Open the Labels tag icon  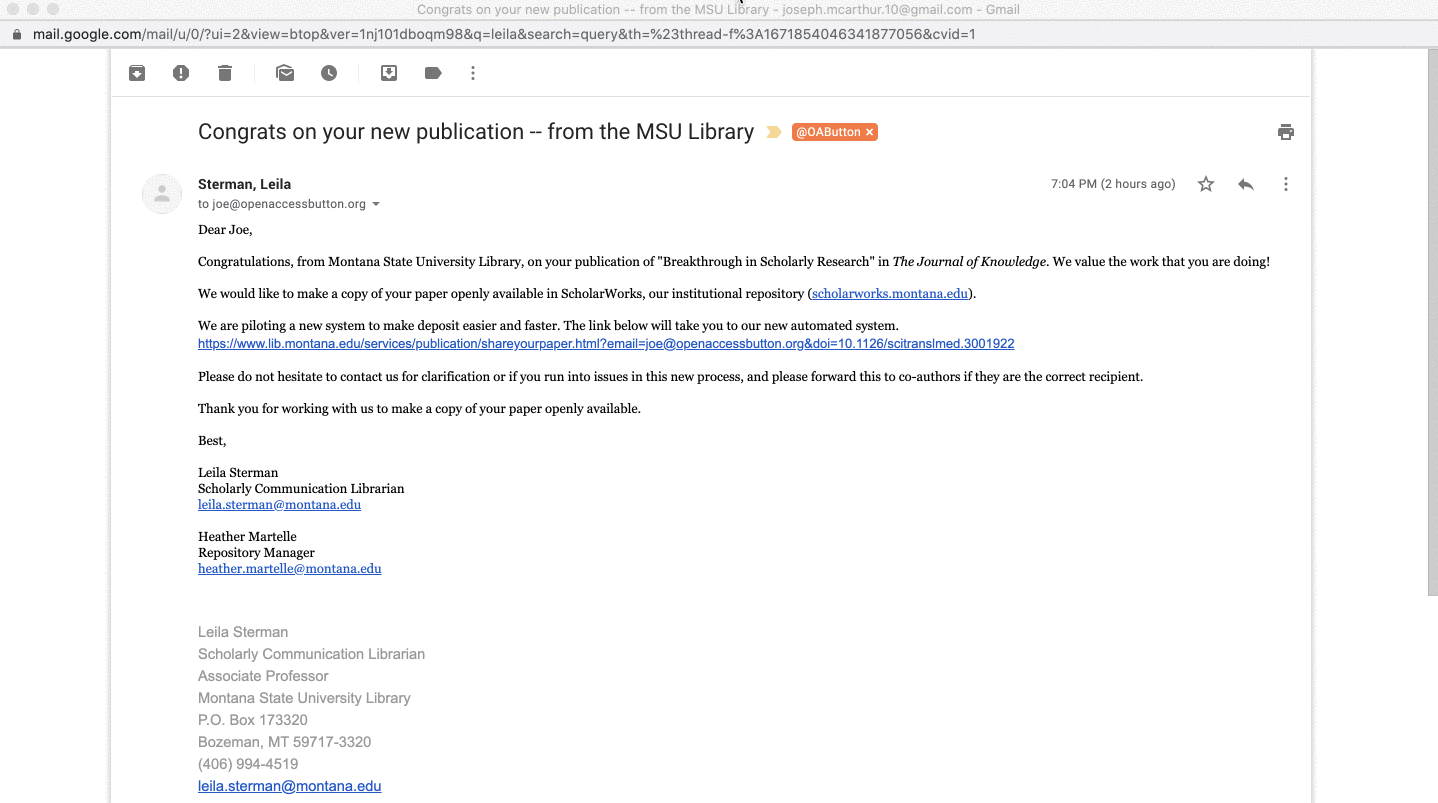[433, 73]
